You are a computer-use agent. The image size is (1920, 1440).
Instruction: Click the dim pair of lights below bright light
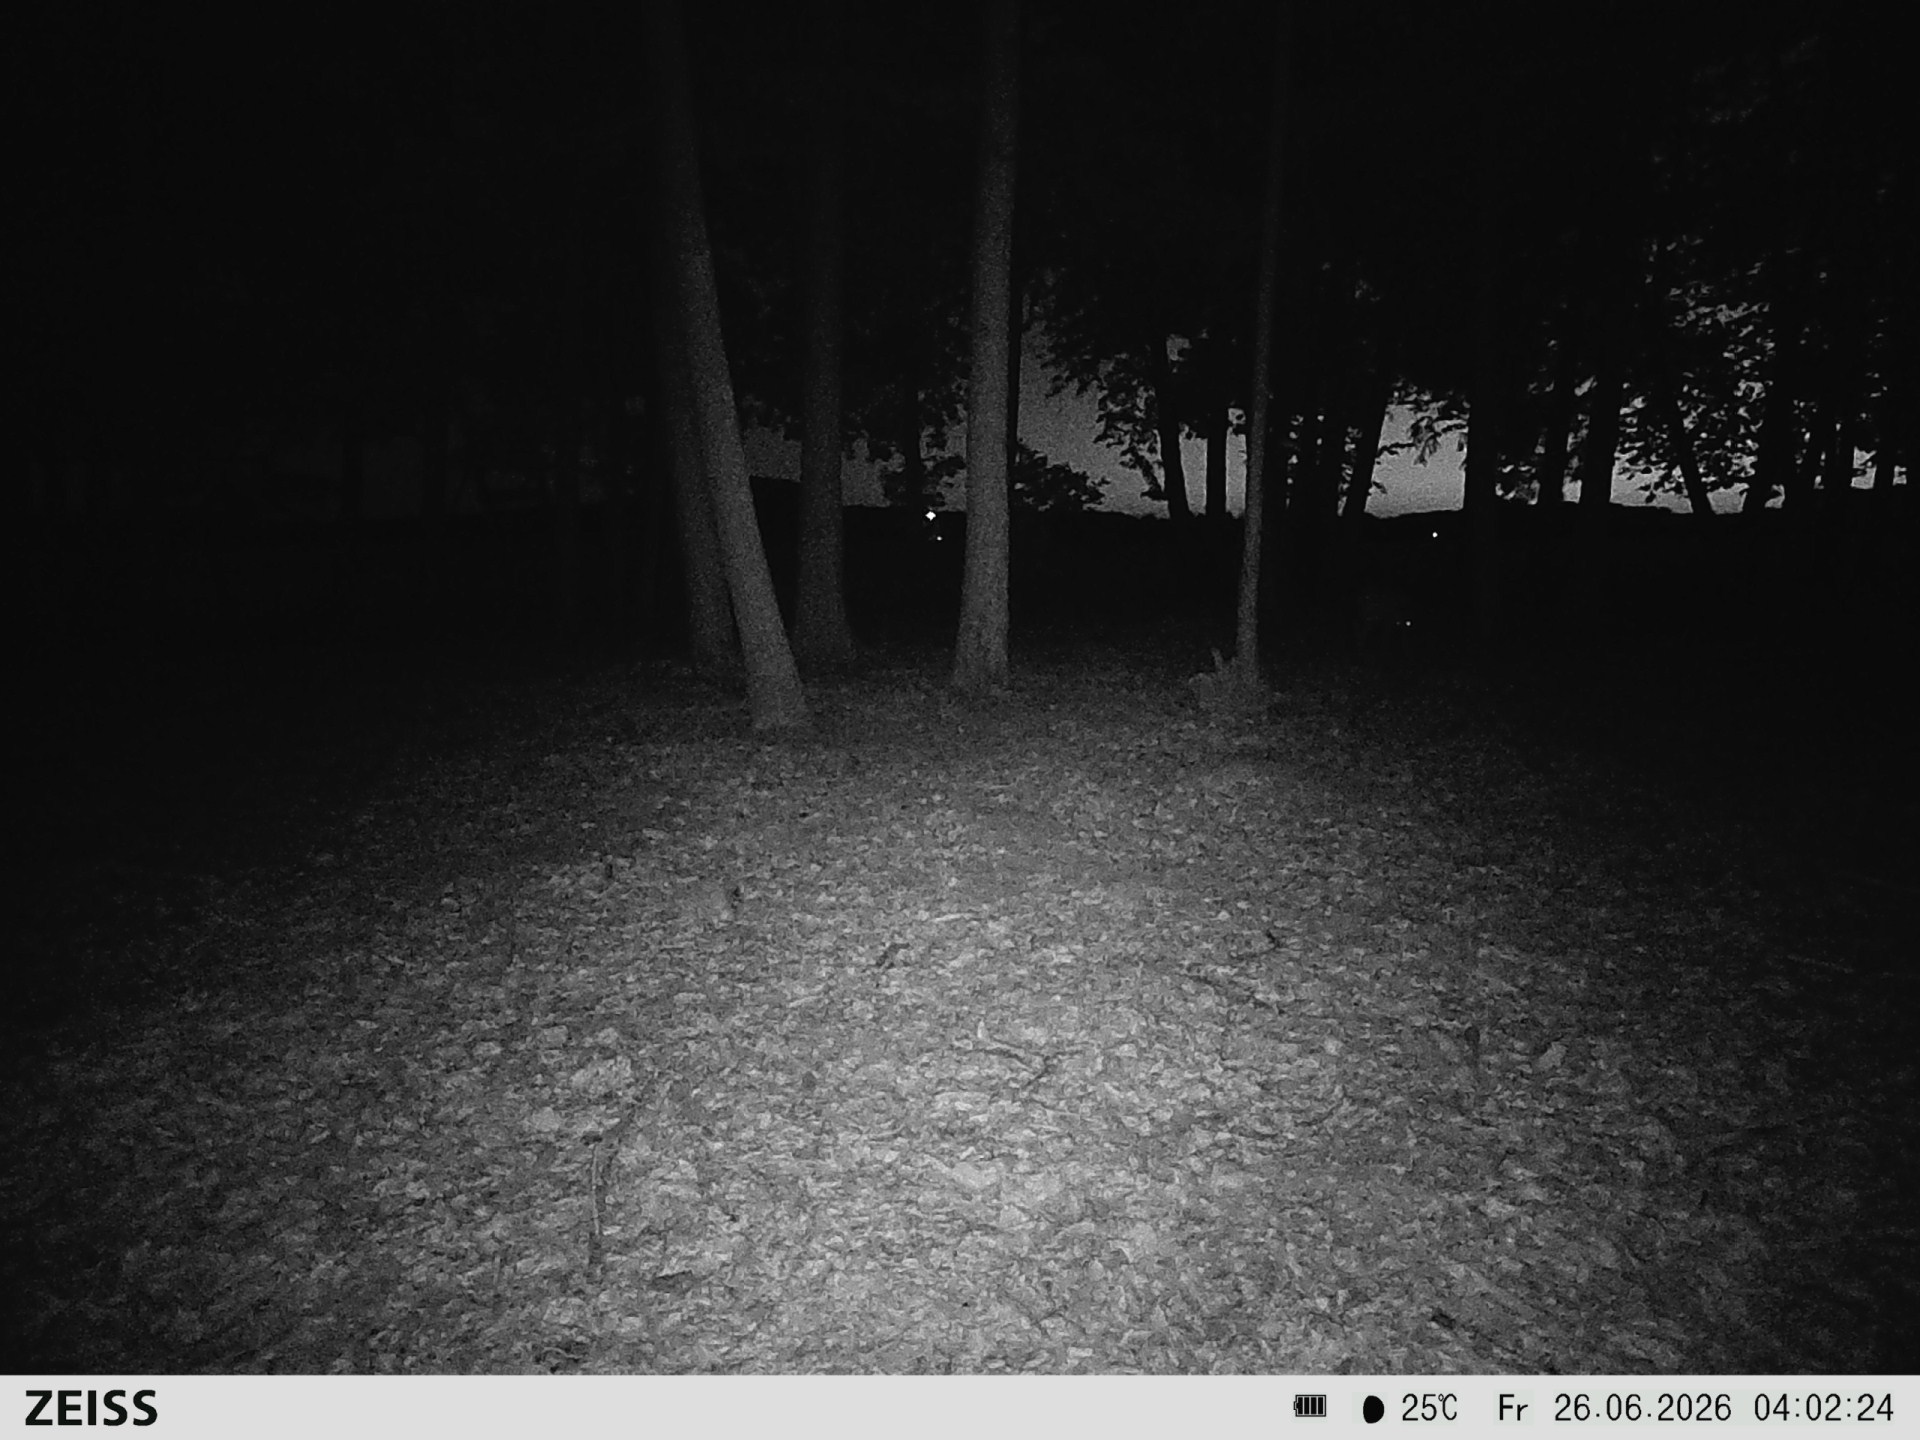[938, 539]
